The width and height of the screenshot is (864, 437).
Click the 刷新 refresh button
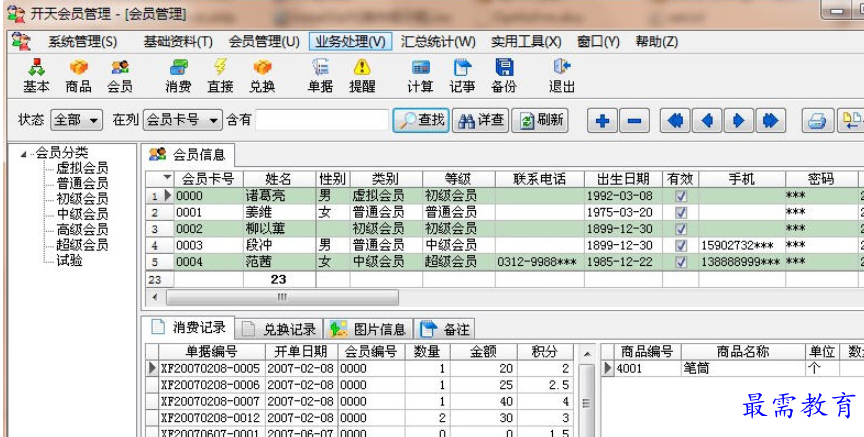coord(540,120)
